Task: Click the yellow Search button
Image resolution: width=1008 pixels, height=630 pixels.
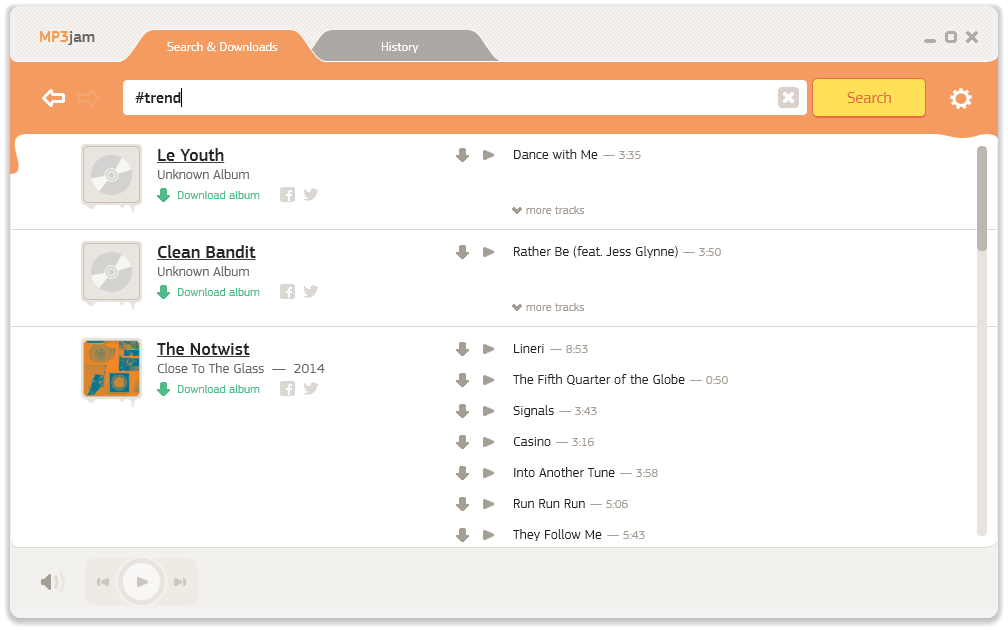Action: (869, 98)
